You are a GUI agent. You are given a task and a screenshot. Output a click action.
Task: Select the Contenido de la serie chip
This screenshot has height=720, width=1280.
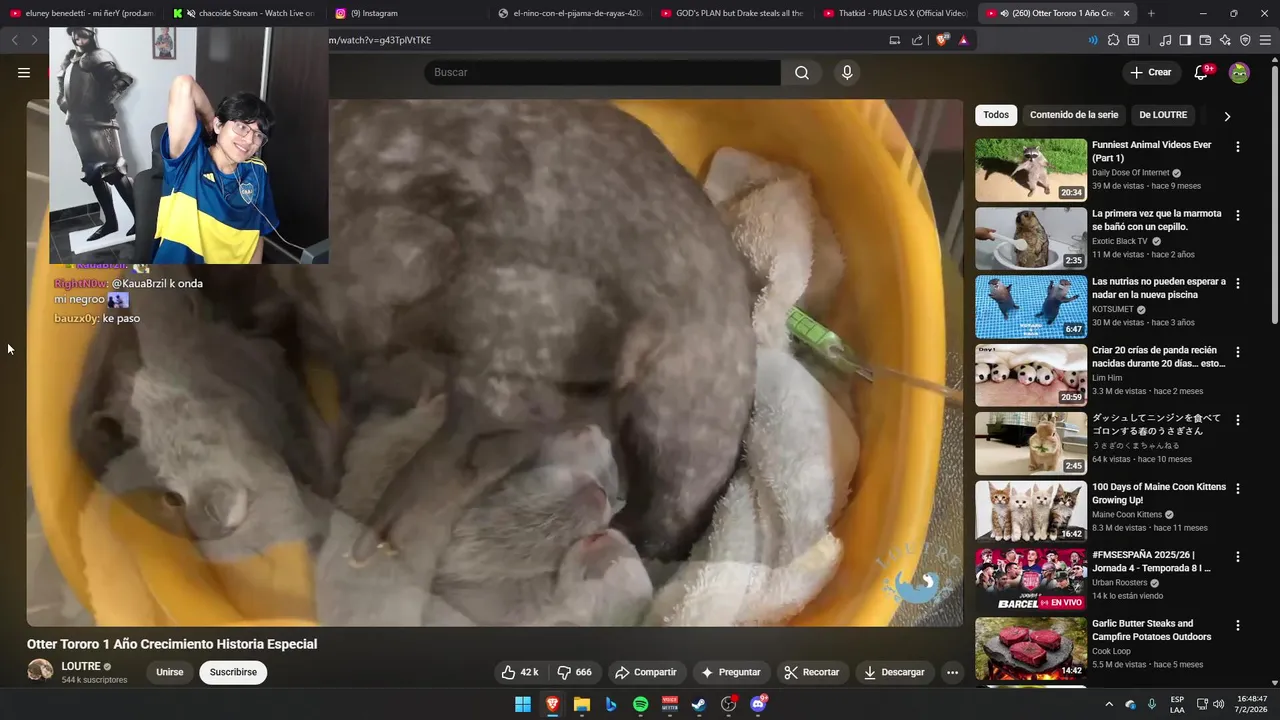1074,115
